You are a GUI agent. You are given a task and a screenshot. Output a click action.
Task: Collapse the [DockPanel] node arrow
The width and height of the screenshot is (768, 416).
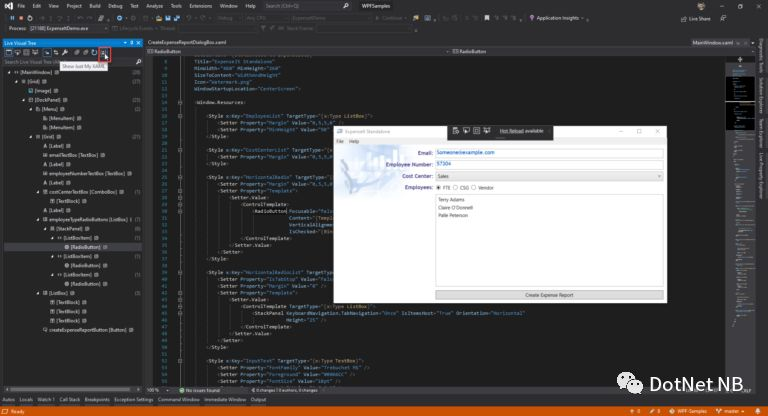click(x=24, y=100)
